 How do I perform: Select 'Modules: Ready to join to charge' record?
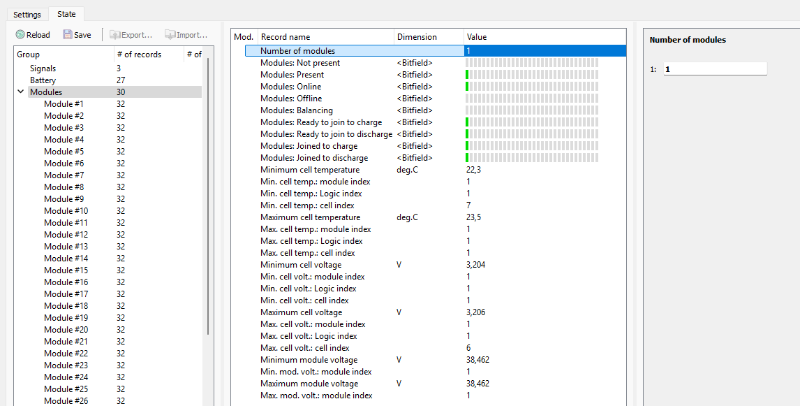click(x=321, y=122)
